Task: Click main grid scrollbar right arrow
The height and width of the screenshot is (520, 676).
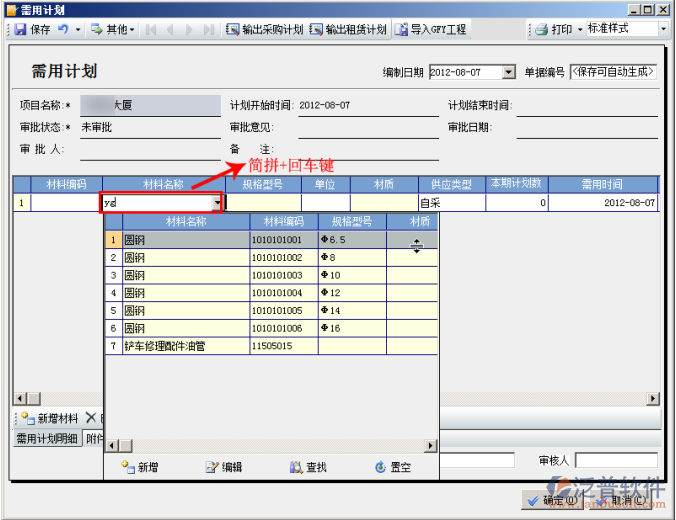Action: click(653, 398)
